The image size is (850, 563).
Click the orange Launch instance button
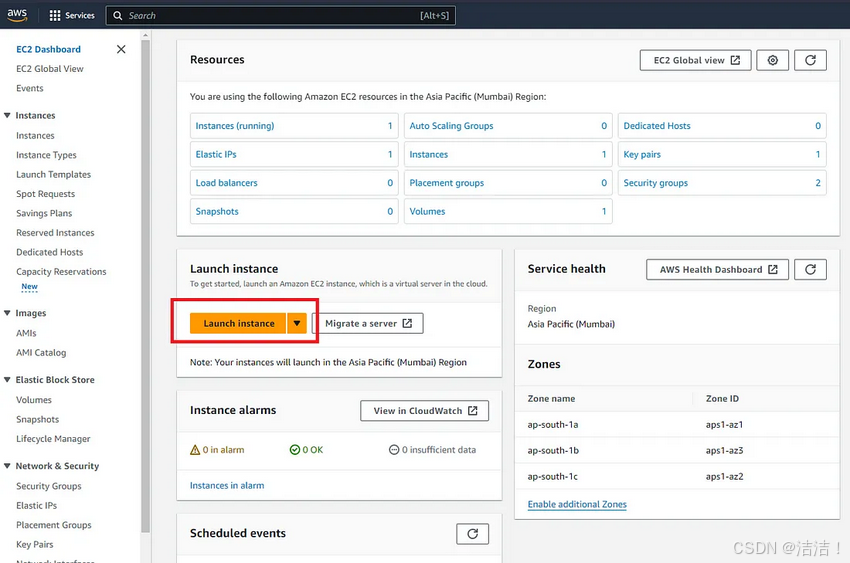[239, 323]
